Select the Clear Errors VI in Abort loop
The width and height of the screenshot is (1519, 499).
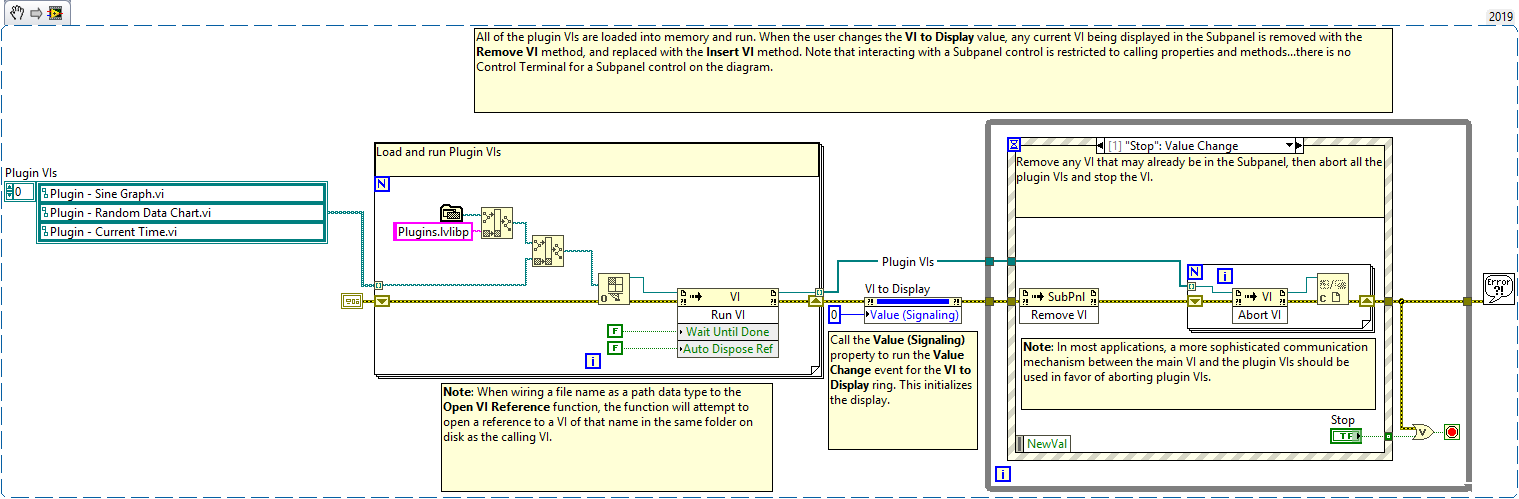(x=1332, y=288)
